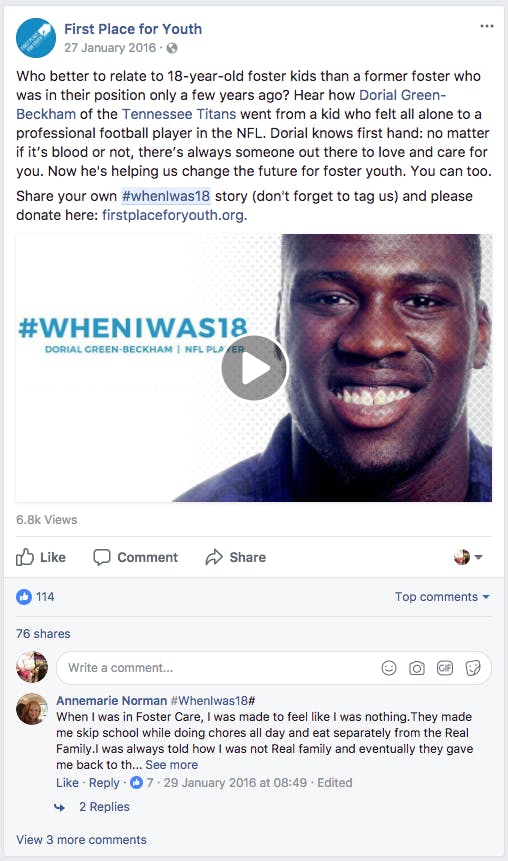
Task: Attach a photo using the camera icon
Action: [x=417, y=668]
